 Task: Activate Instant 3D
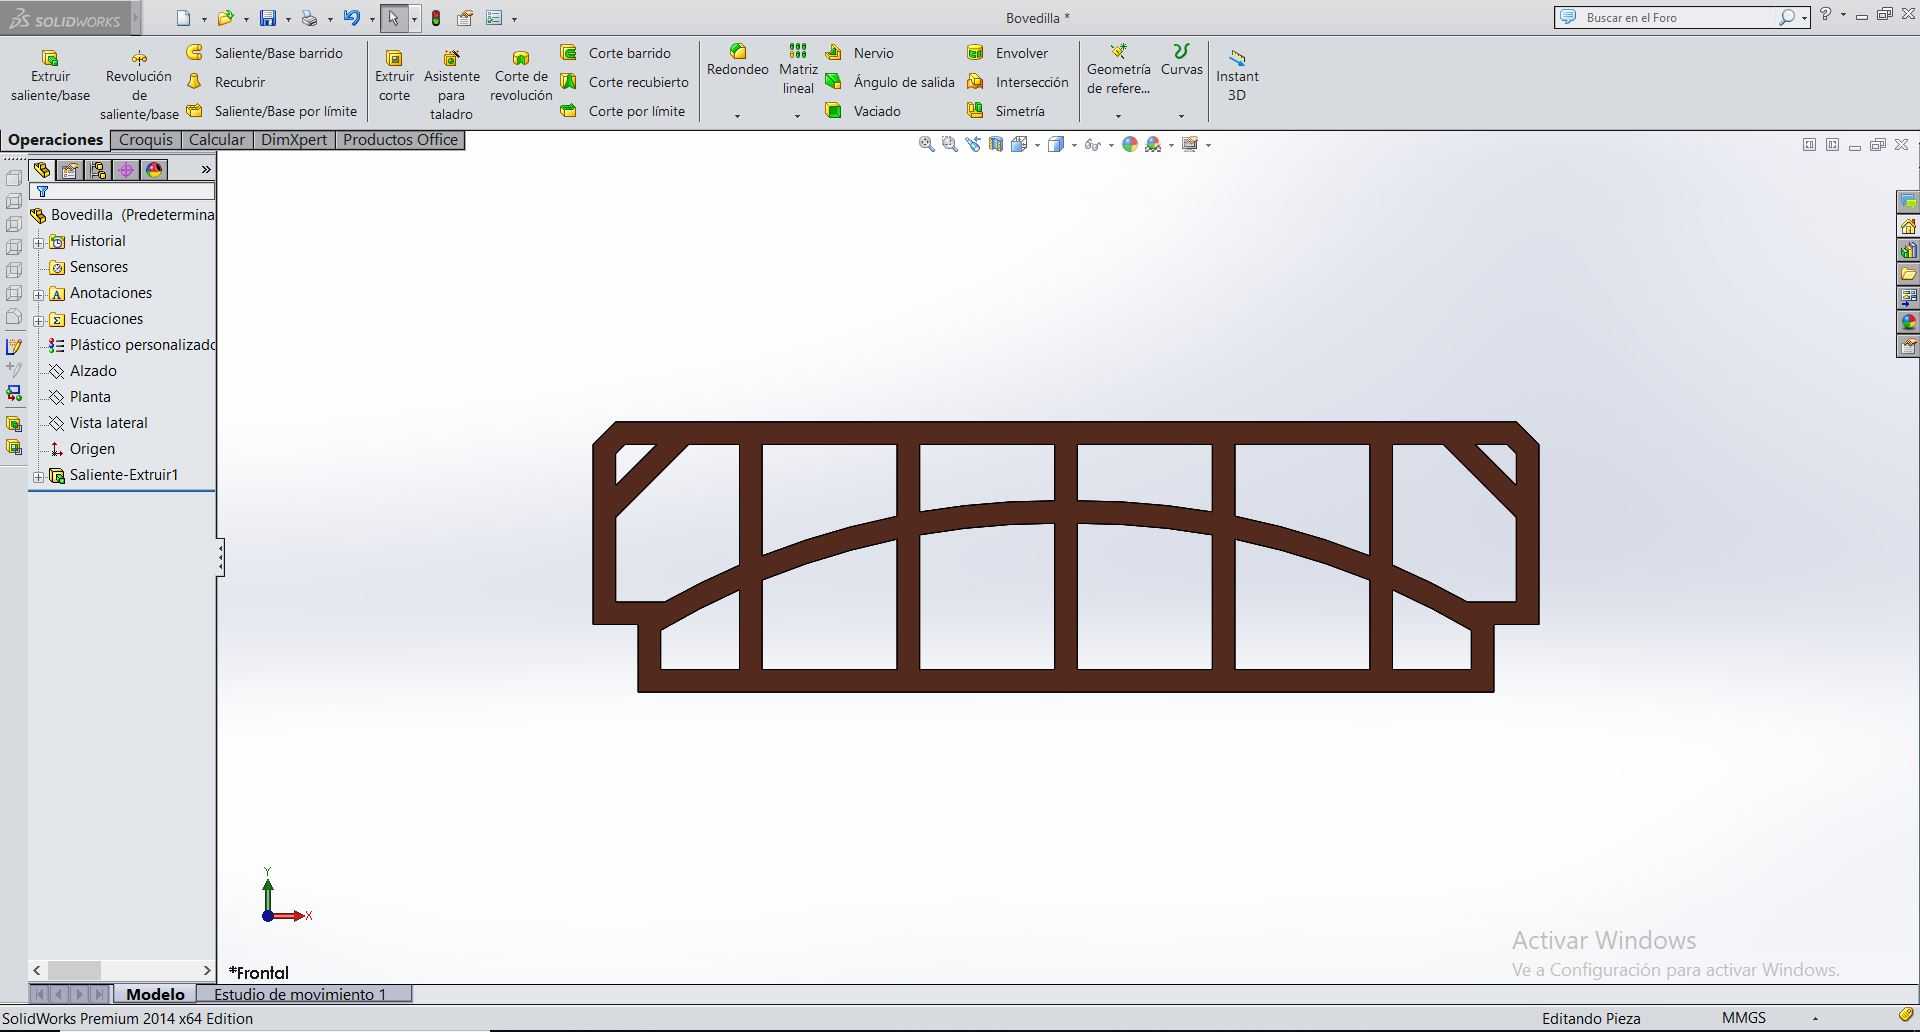[1237, 77]
